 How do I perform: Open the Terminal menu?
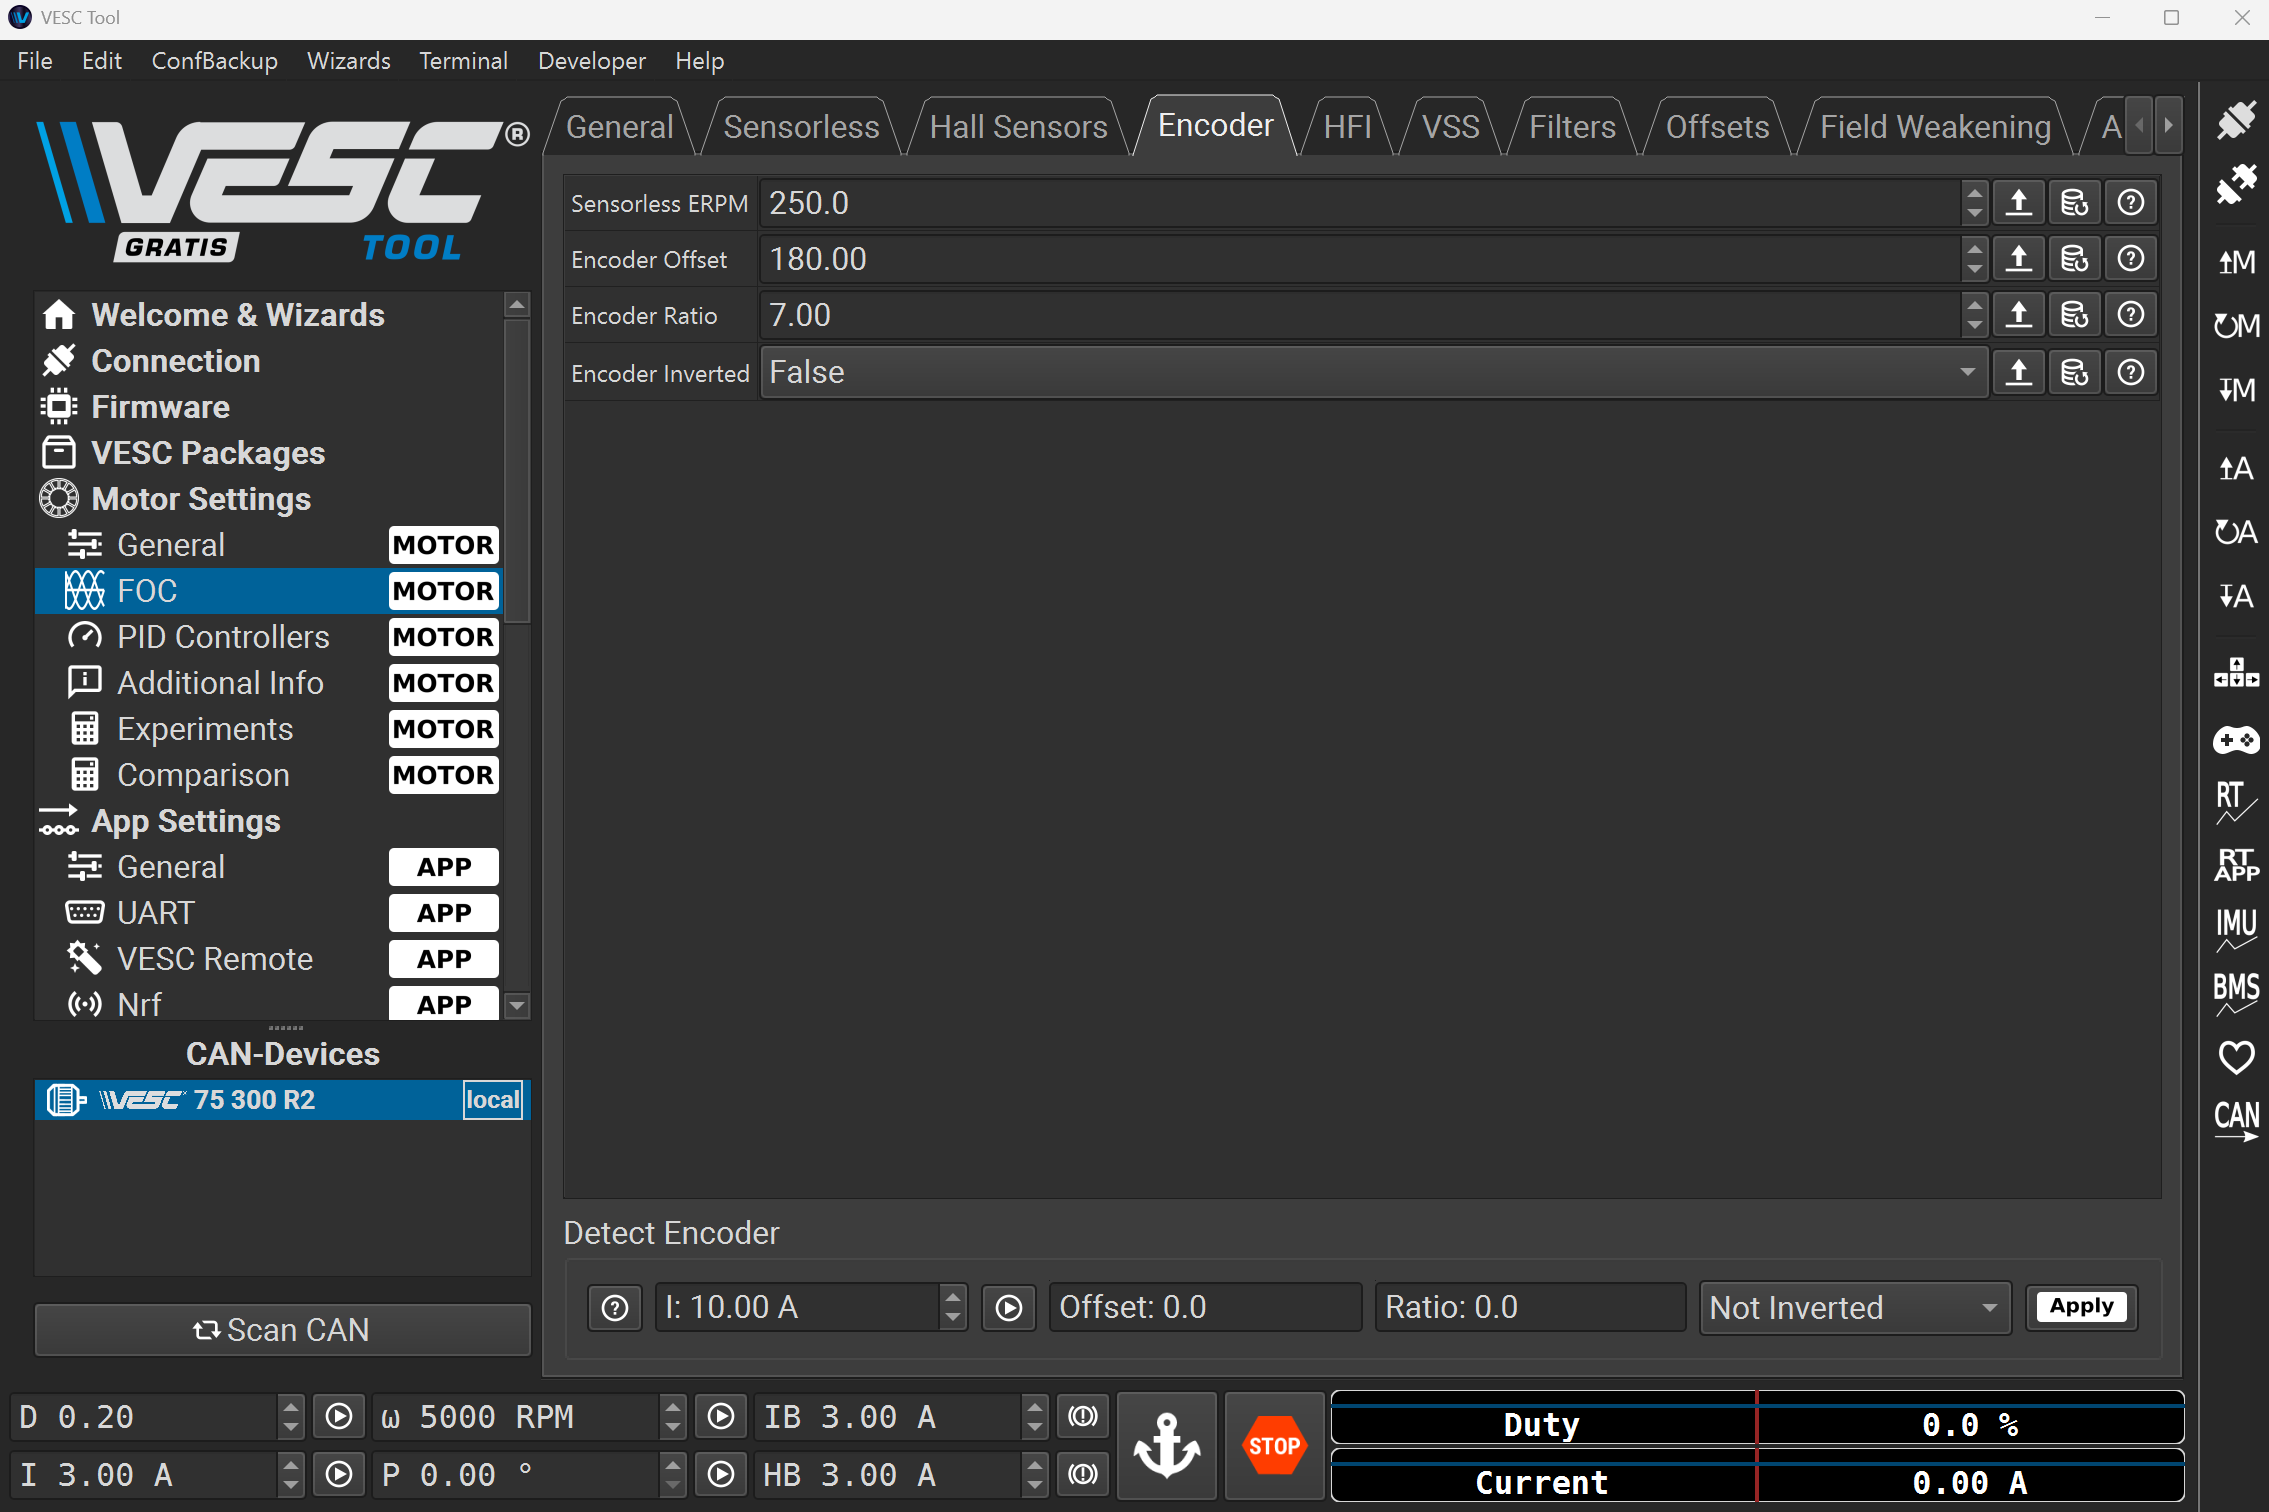(463, 61)
